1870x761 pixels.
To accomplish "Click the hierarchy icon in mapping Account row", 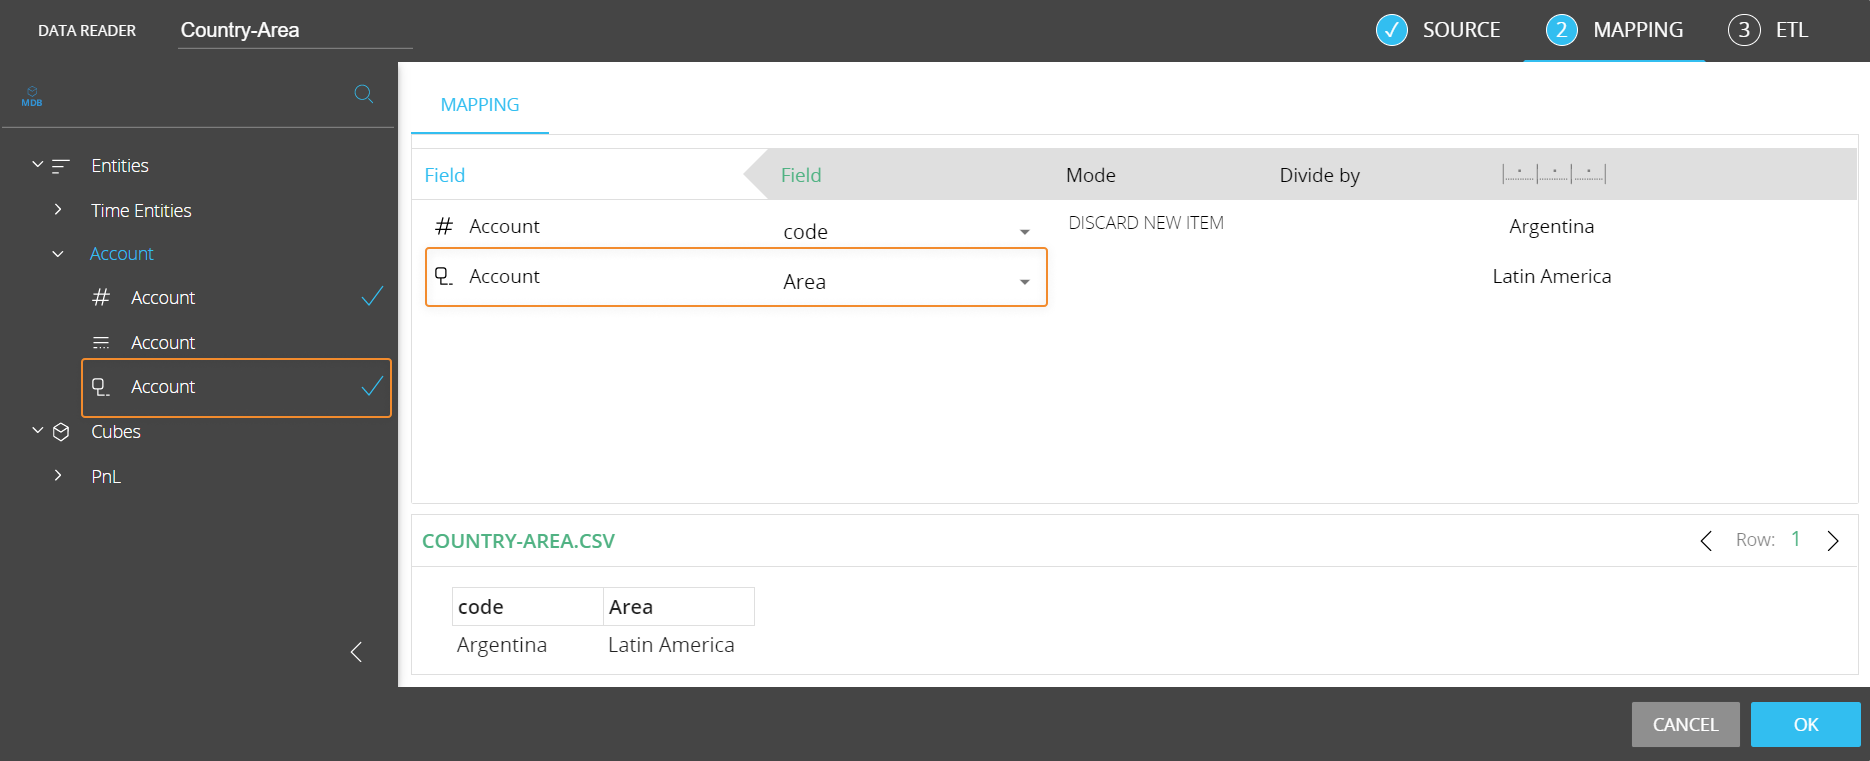I will (x=444, y=276).
